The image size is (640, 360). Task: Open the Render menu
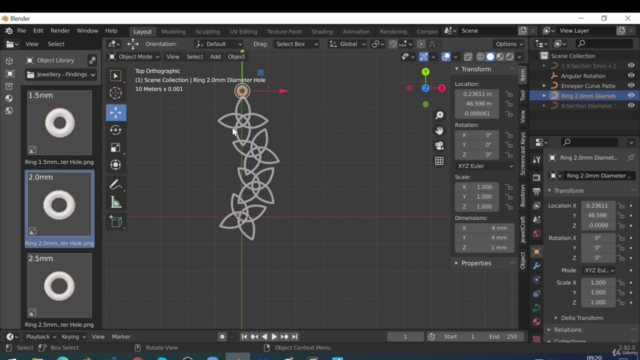pyautogui.click(x=60, y=31)
